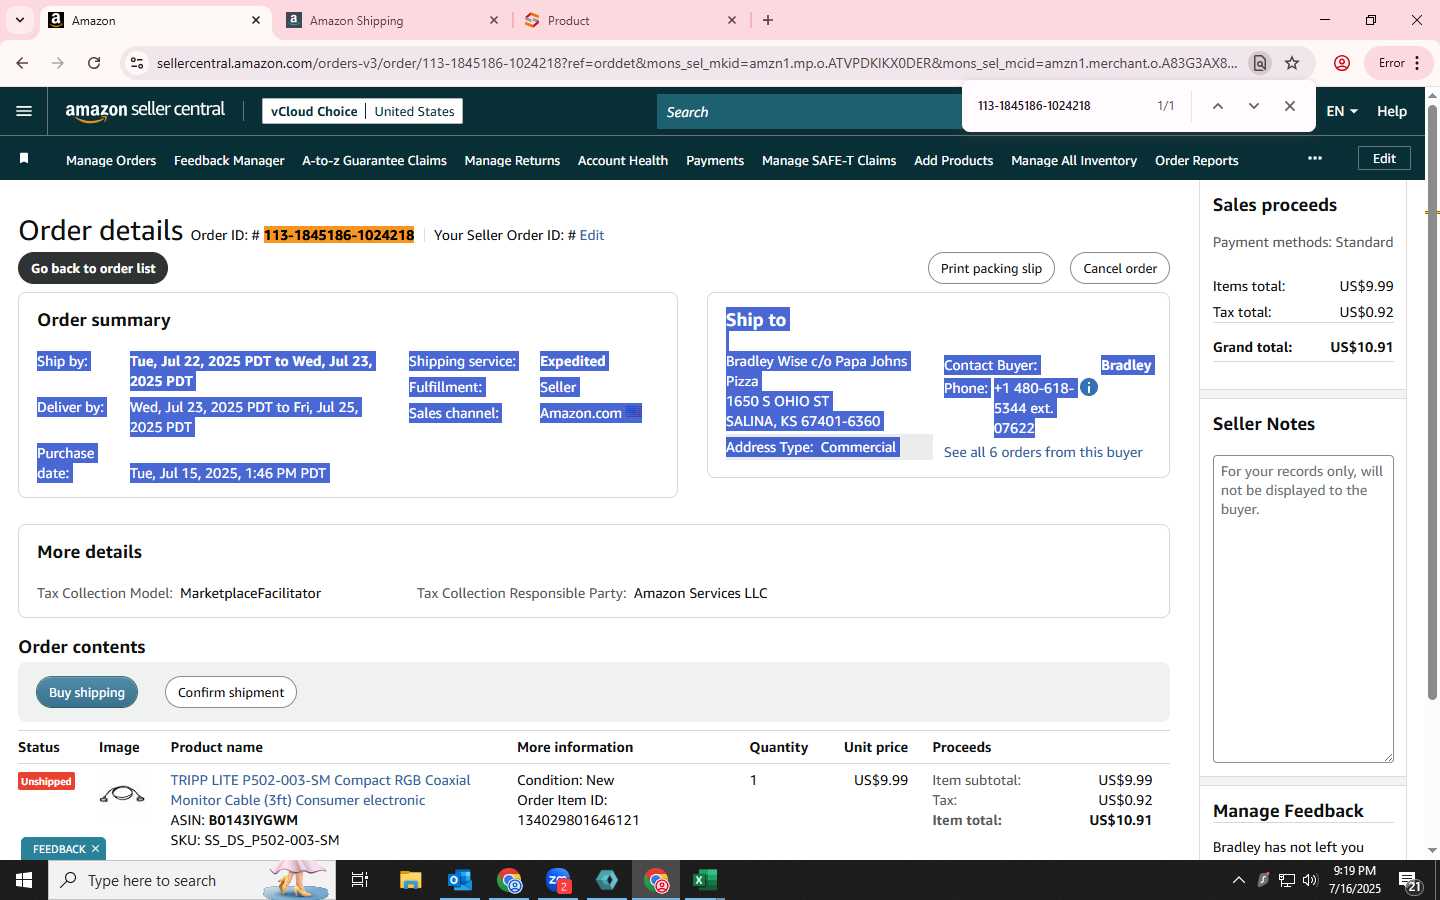This screenshot has height=900, width=1440.
Task: Click Confirm shipment button
Action: 231,692
